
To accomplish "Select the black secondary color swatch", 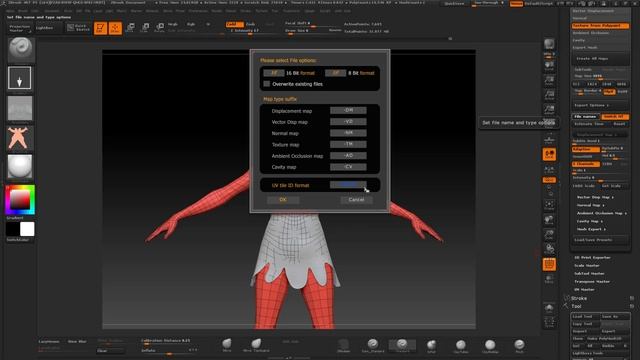I will [x=13, y=229].
